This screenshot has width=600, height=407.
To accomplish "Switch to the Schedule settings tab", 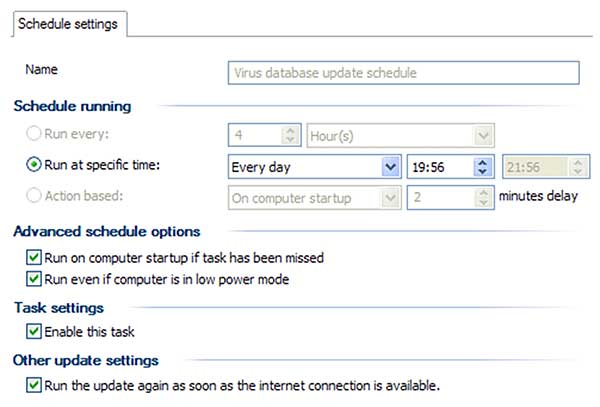I will pyautogui.click(x=68, y=24).
